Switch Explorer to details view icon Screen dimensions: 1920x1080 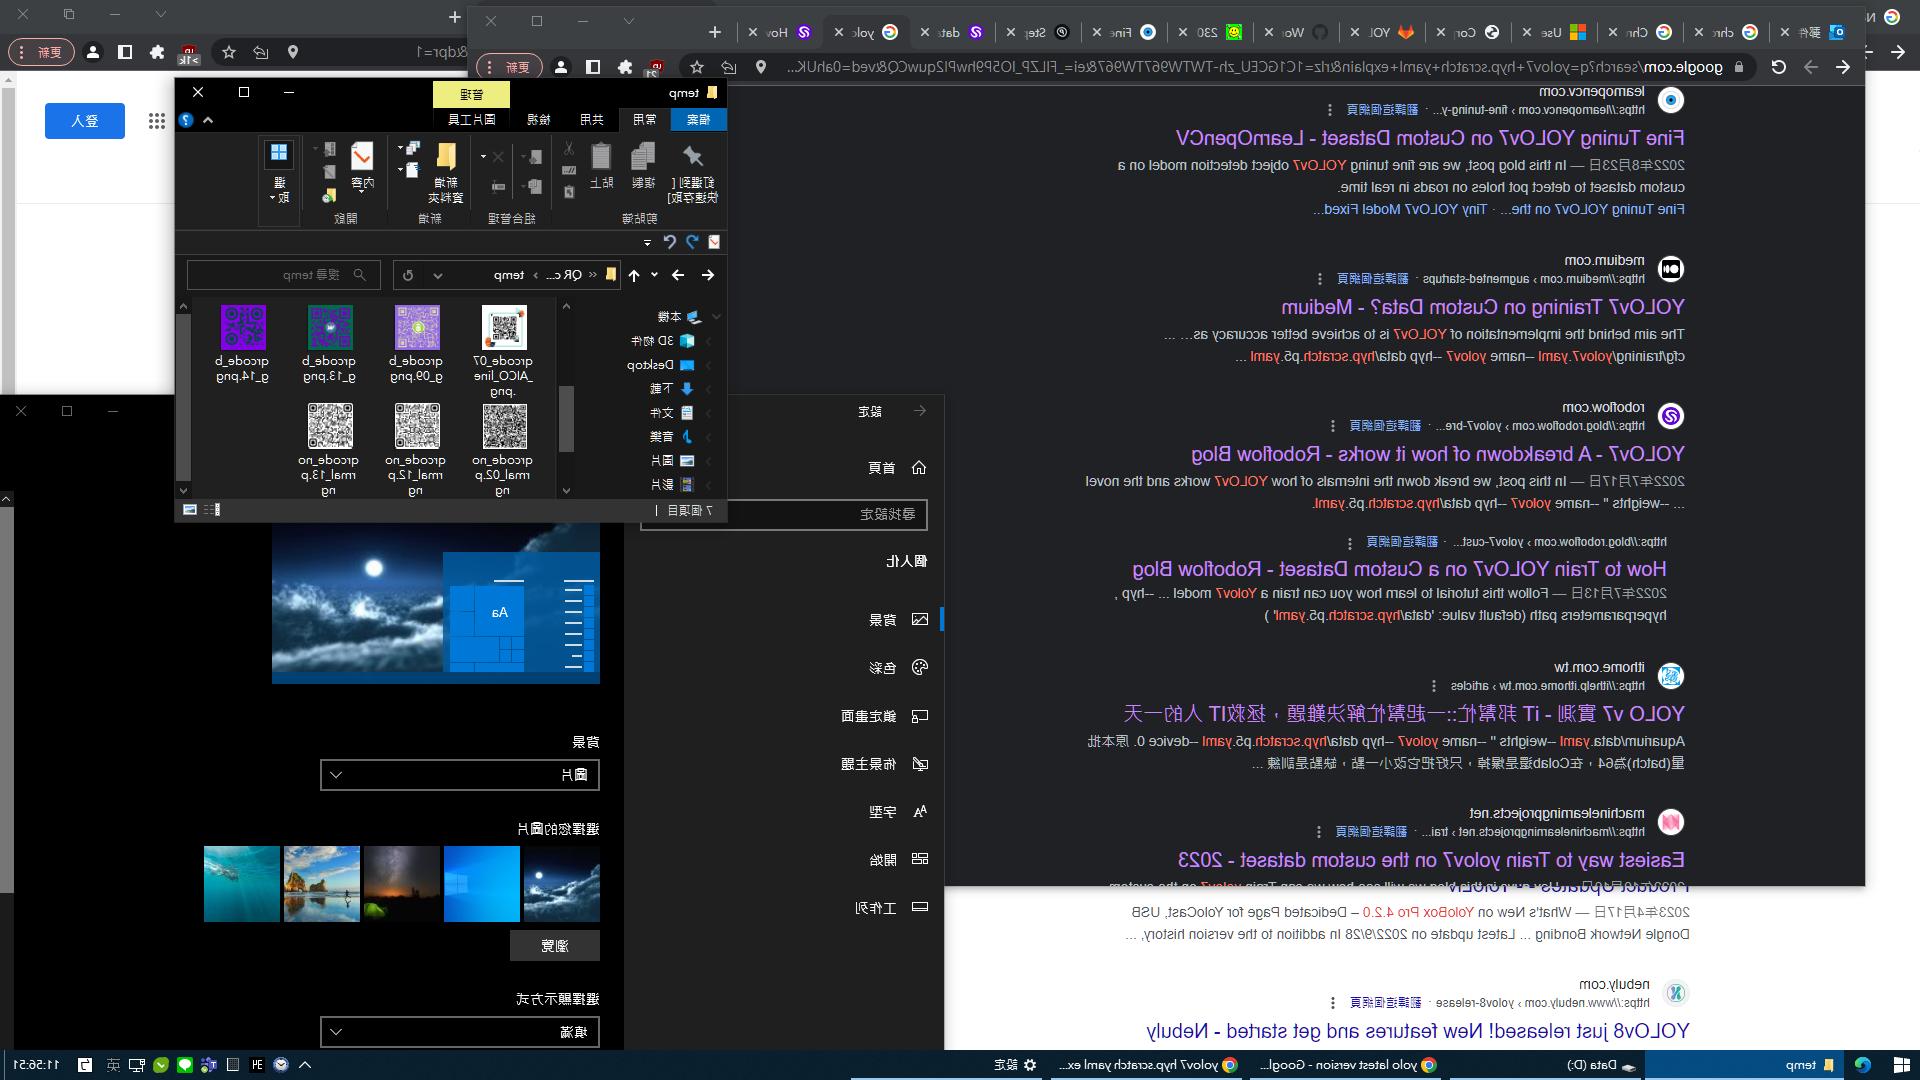coord(211,510)
